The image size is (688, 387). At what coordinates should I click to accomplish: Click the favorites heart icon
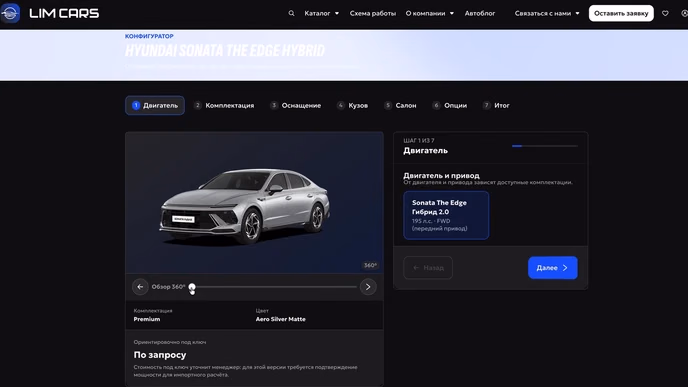coord(665,13)
